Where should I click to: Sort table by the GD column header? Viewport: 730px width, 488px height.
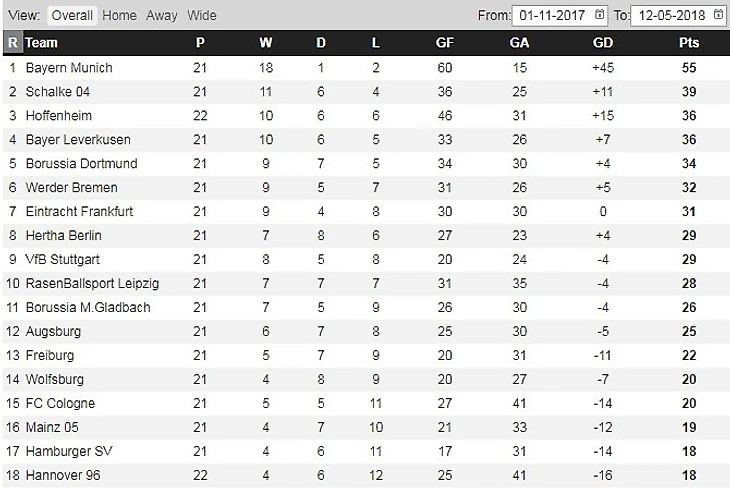(603, 43)
